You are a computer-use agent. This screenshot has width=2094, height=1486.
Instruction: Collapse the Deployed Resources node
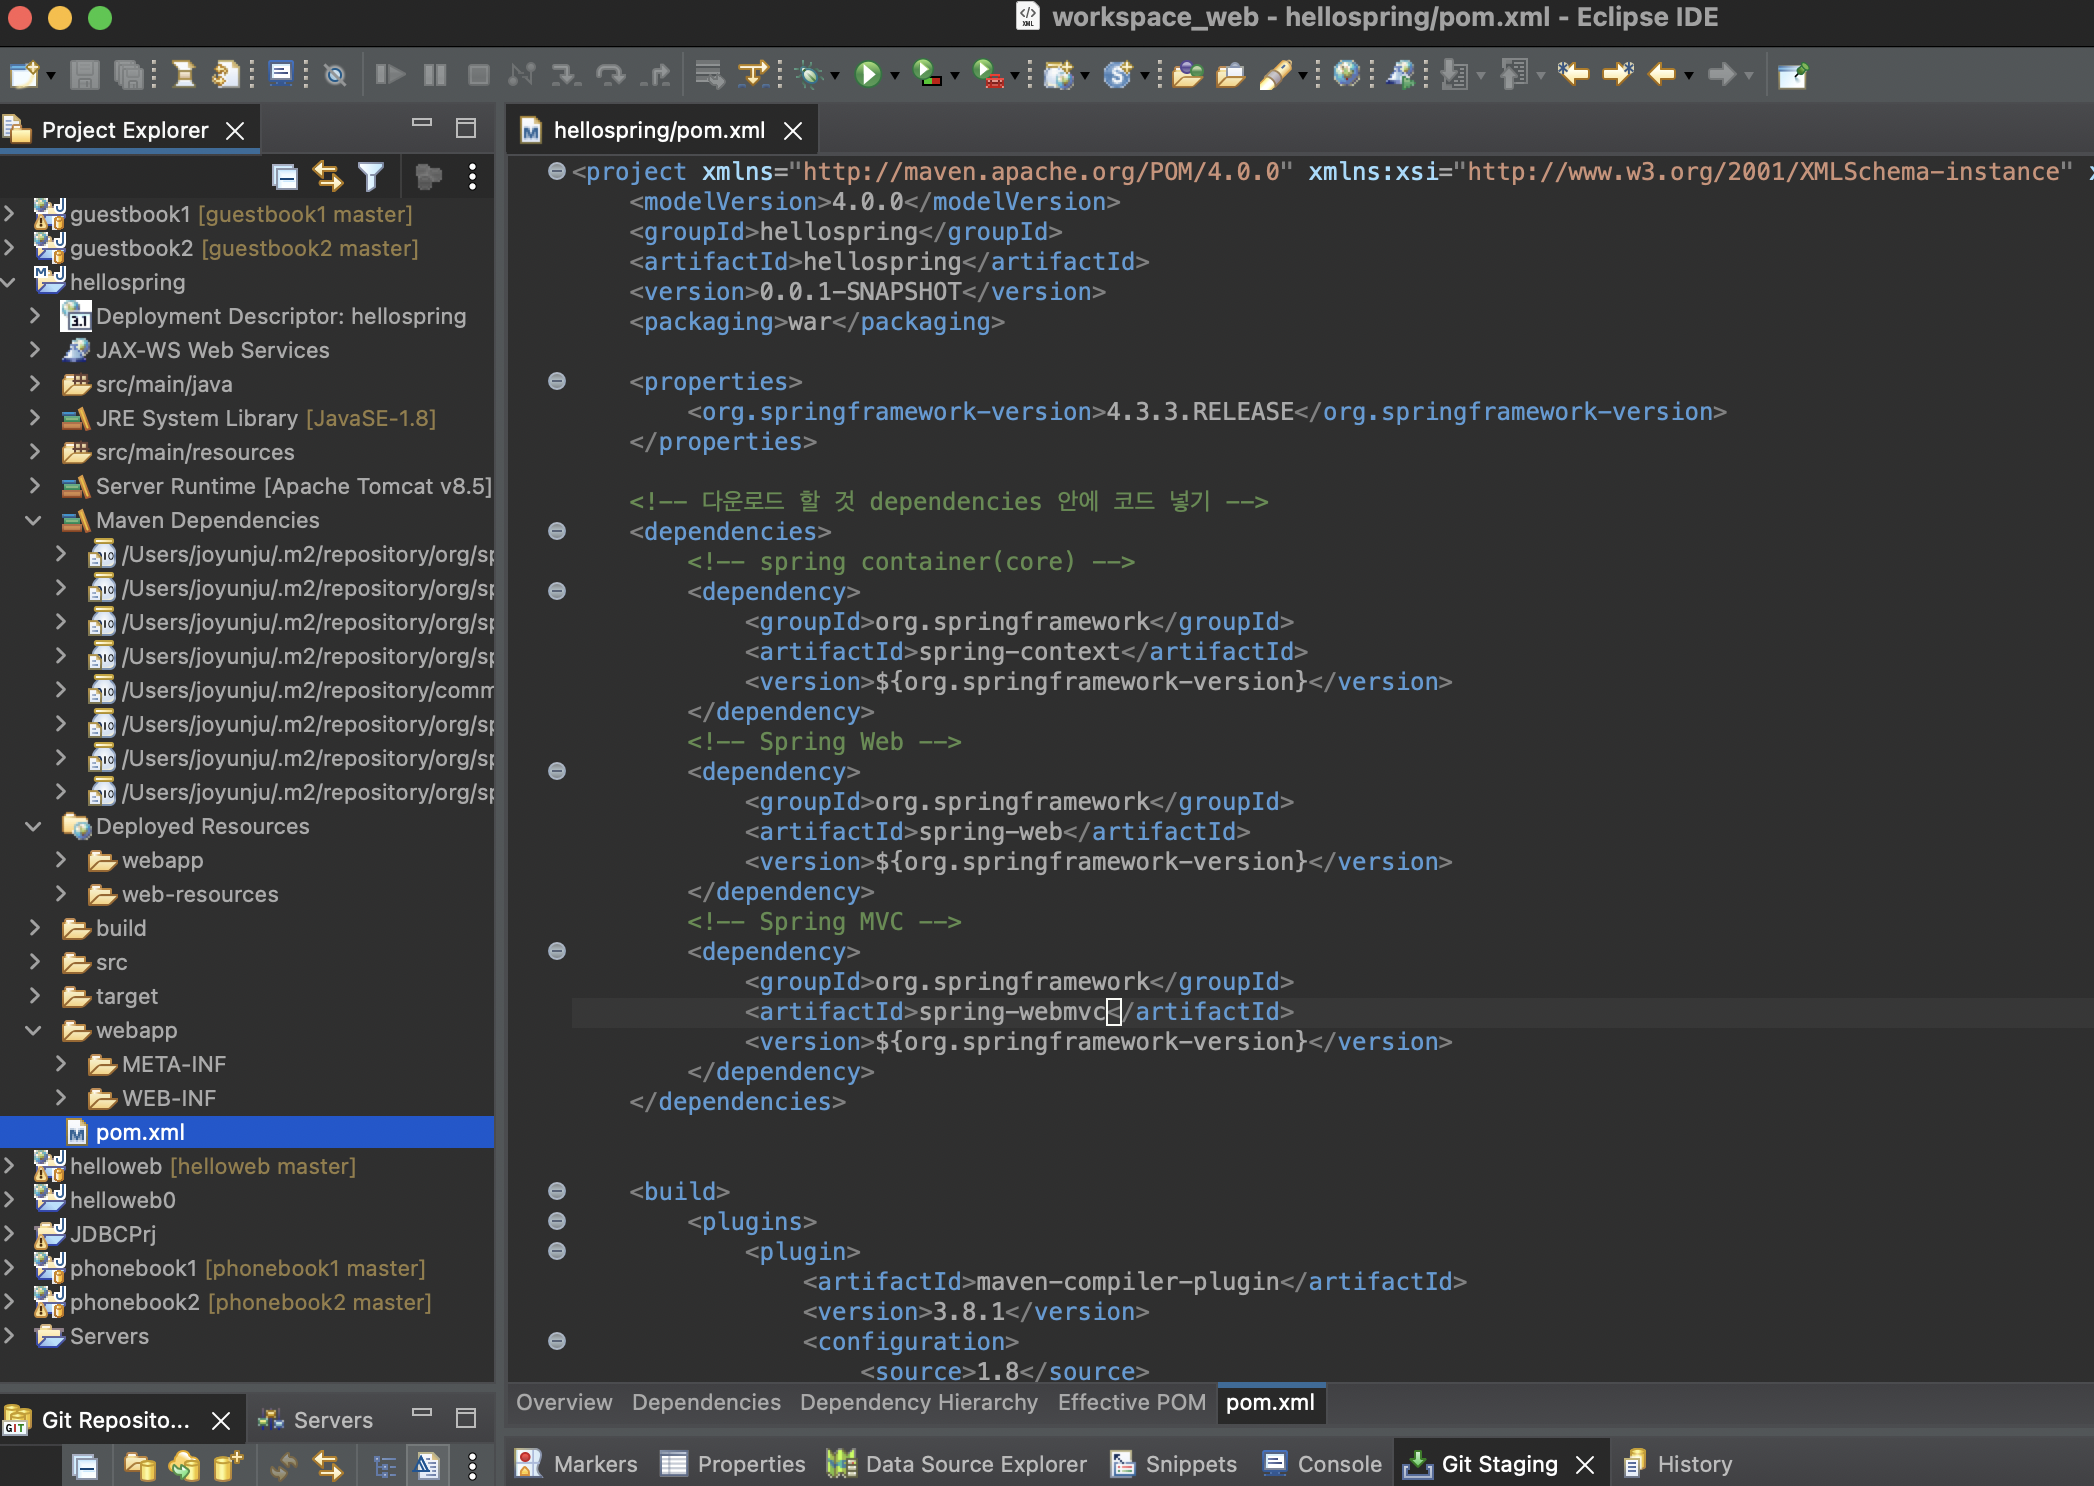33,826
